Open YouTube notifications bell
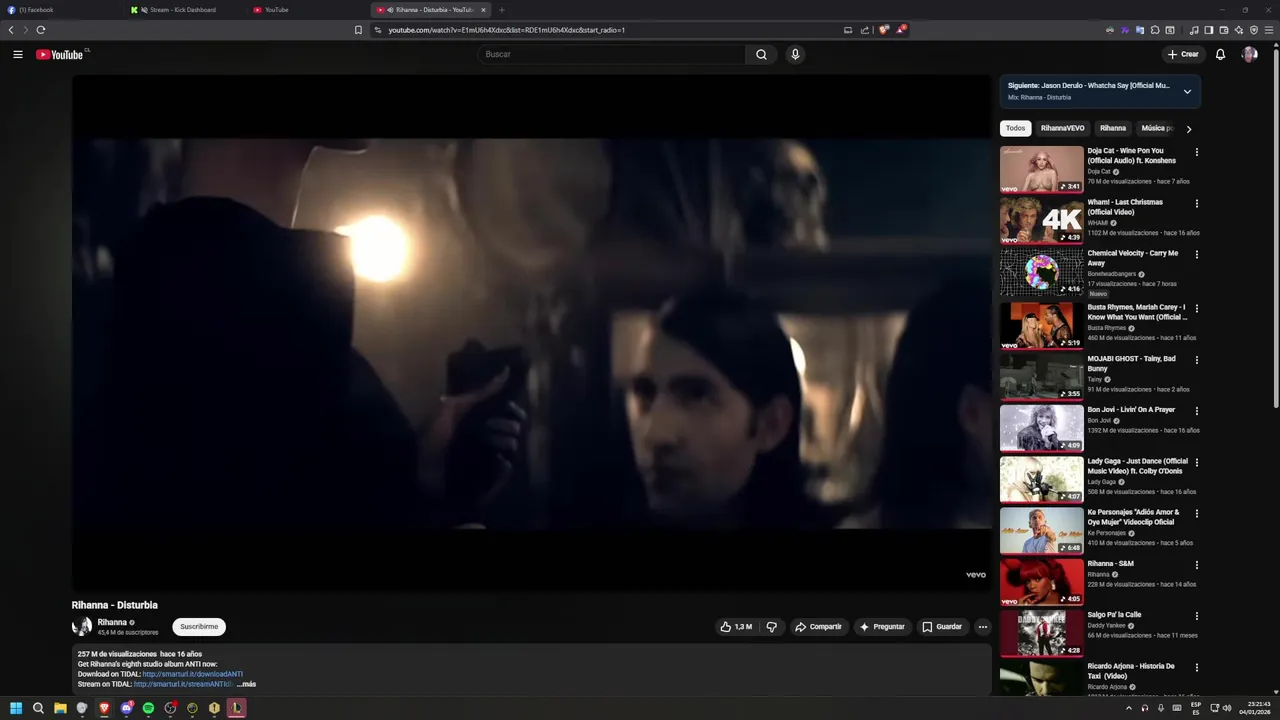 (1220, 54)
